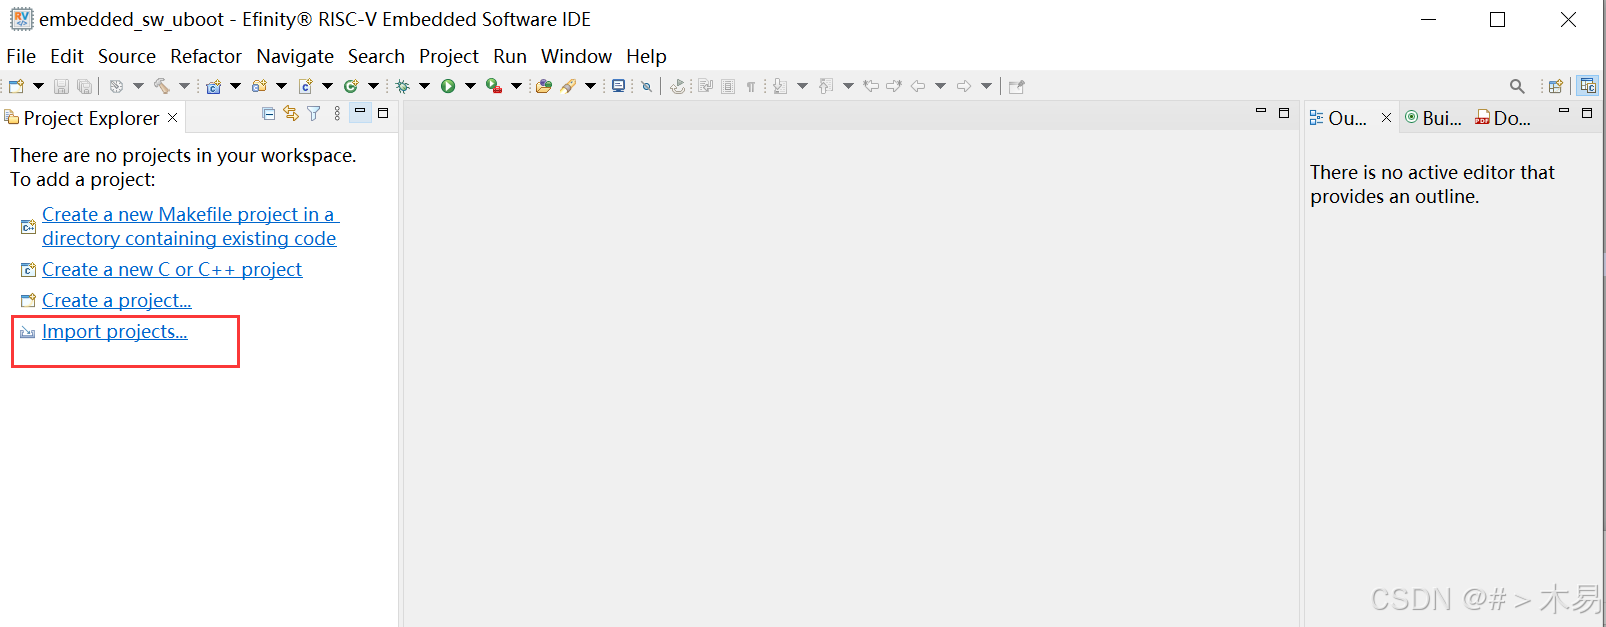Screen dimensions: 1606x627
Task: Switch to the Build Targets tab
Action: pos(1433,118)
